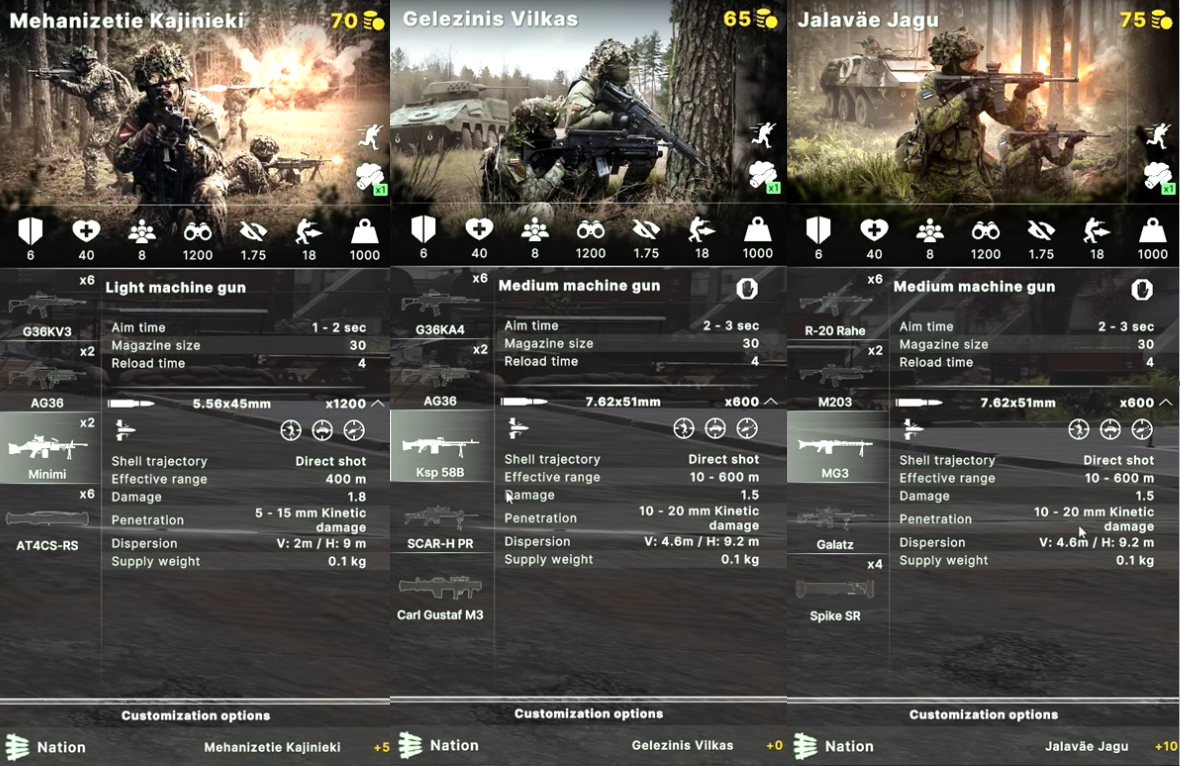The image size is (1180, 766).
Task: Click the 75 cost coins on Jalaväe Jagu
Action: pyautogui.click(x=1146, y=20)
